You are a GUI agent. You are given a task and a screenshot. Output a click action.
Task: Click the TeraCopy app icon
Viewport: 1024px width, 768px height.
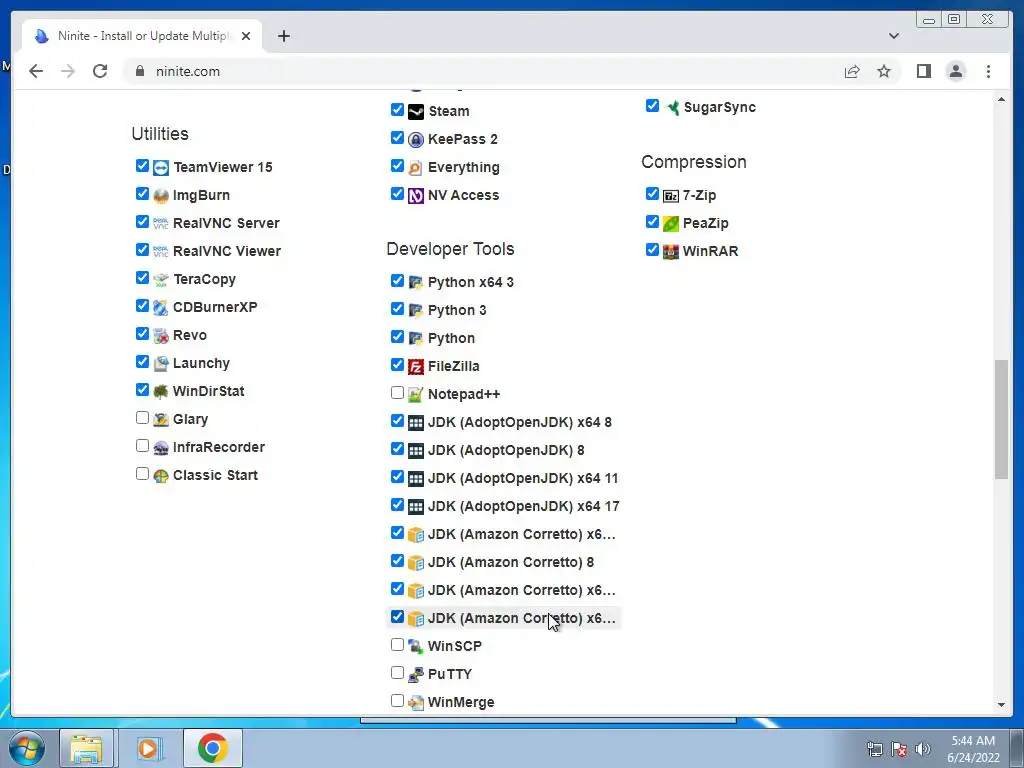tap(161, 280)
